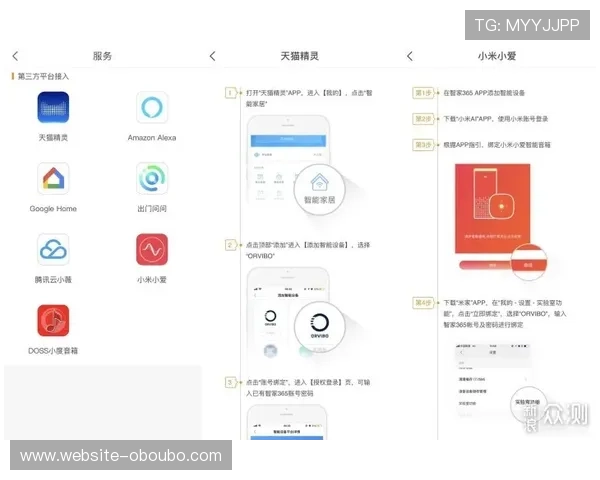Click the step 1 instruction text about 天猫精灵 APP

tap(309, 98)
